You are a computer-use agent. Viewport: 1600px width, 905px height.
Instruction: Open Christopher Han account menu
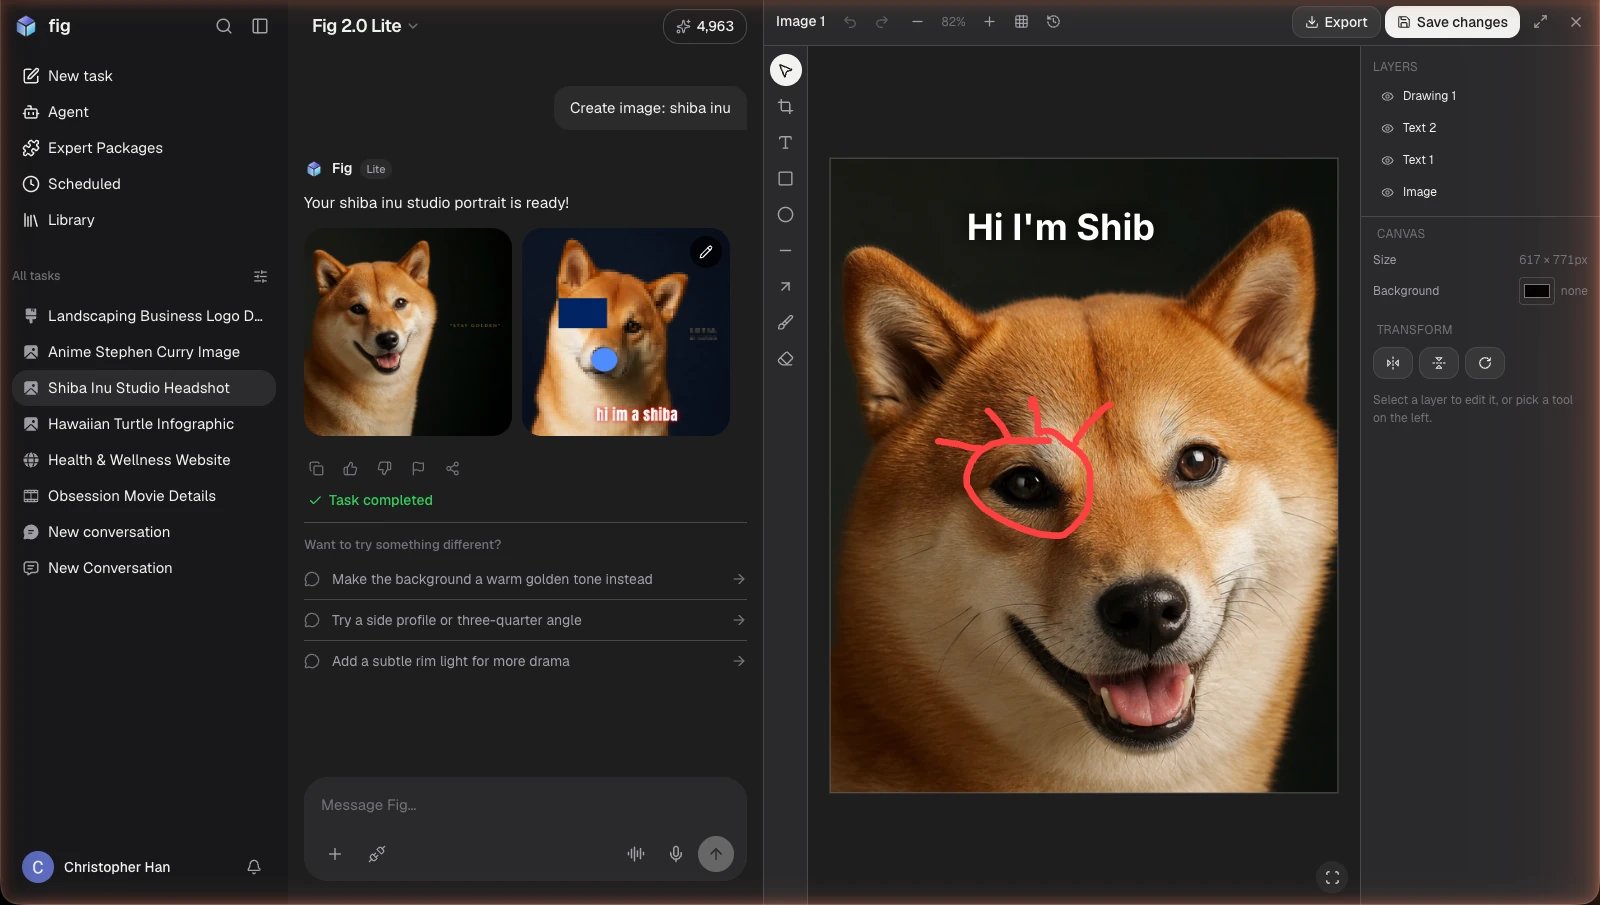(x=117, y=867)
